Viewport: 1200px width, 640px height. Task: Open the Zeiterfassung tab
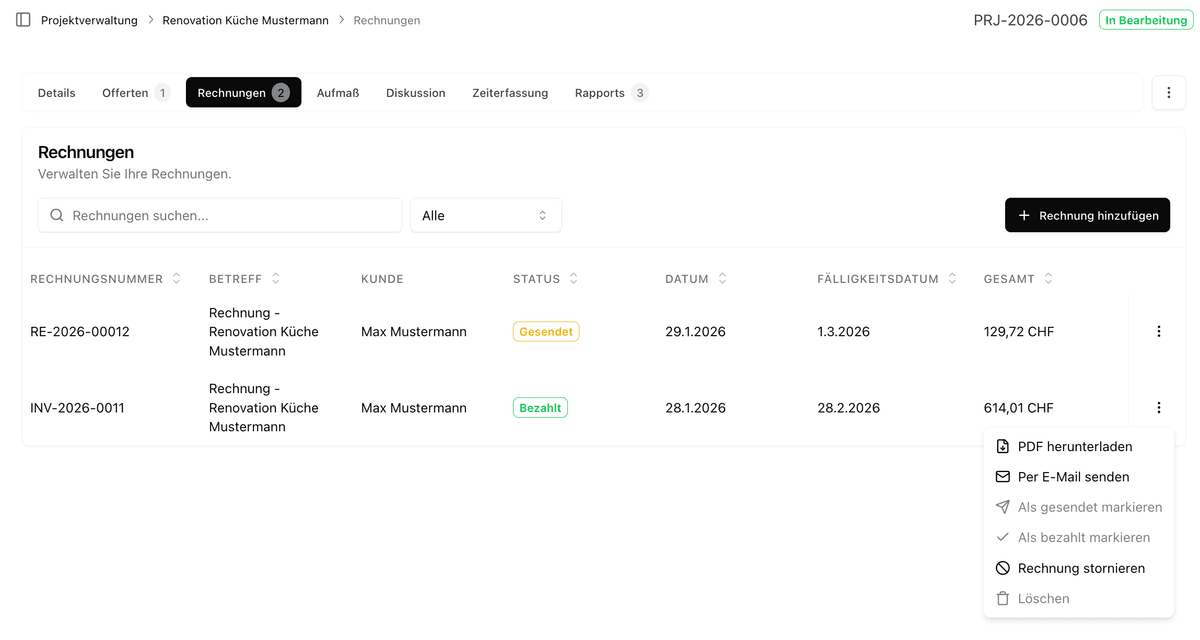pos(510,92)
